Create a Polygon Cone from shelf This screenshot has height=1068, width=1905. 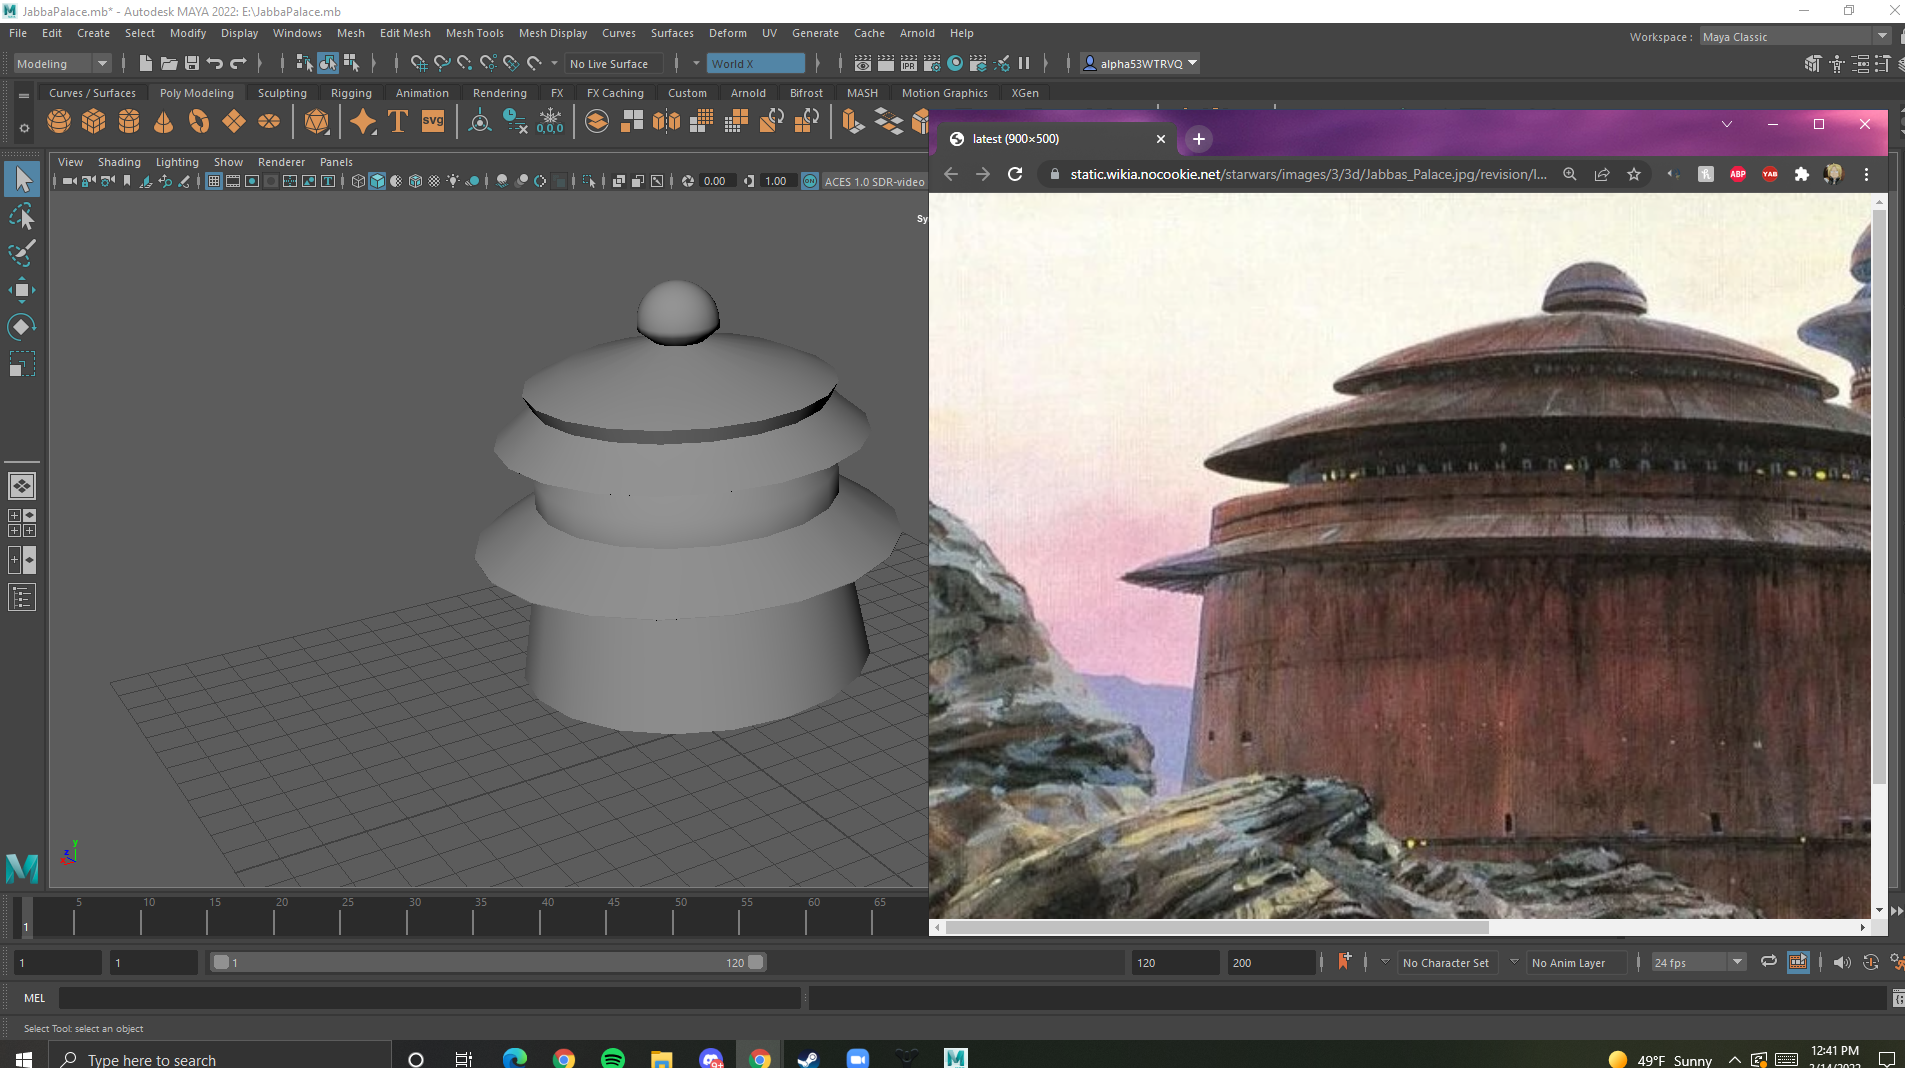164,122
